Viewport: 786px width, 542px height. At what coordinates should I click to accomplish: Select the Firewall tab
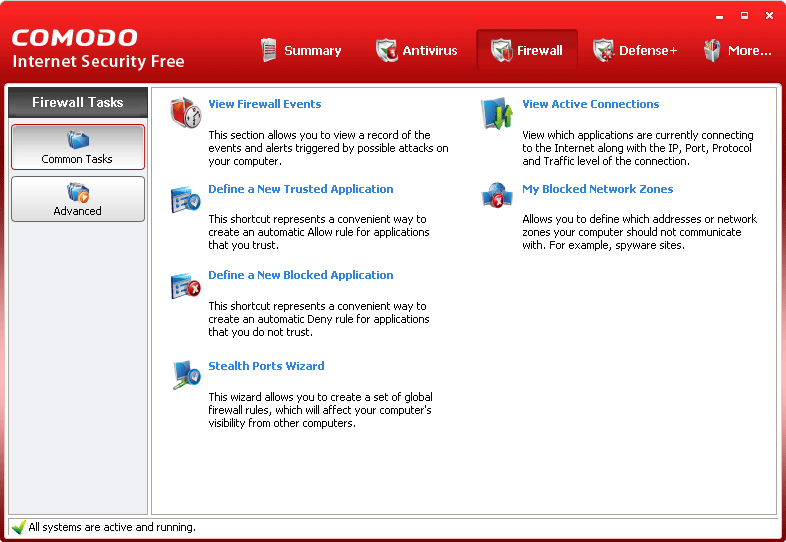click(x=527, y=50)
